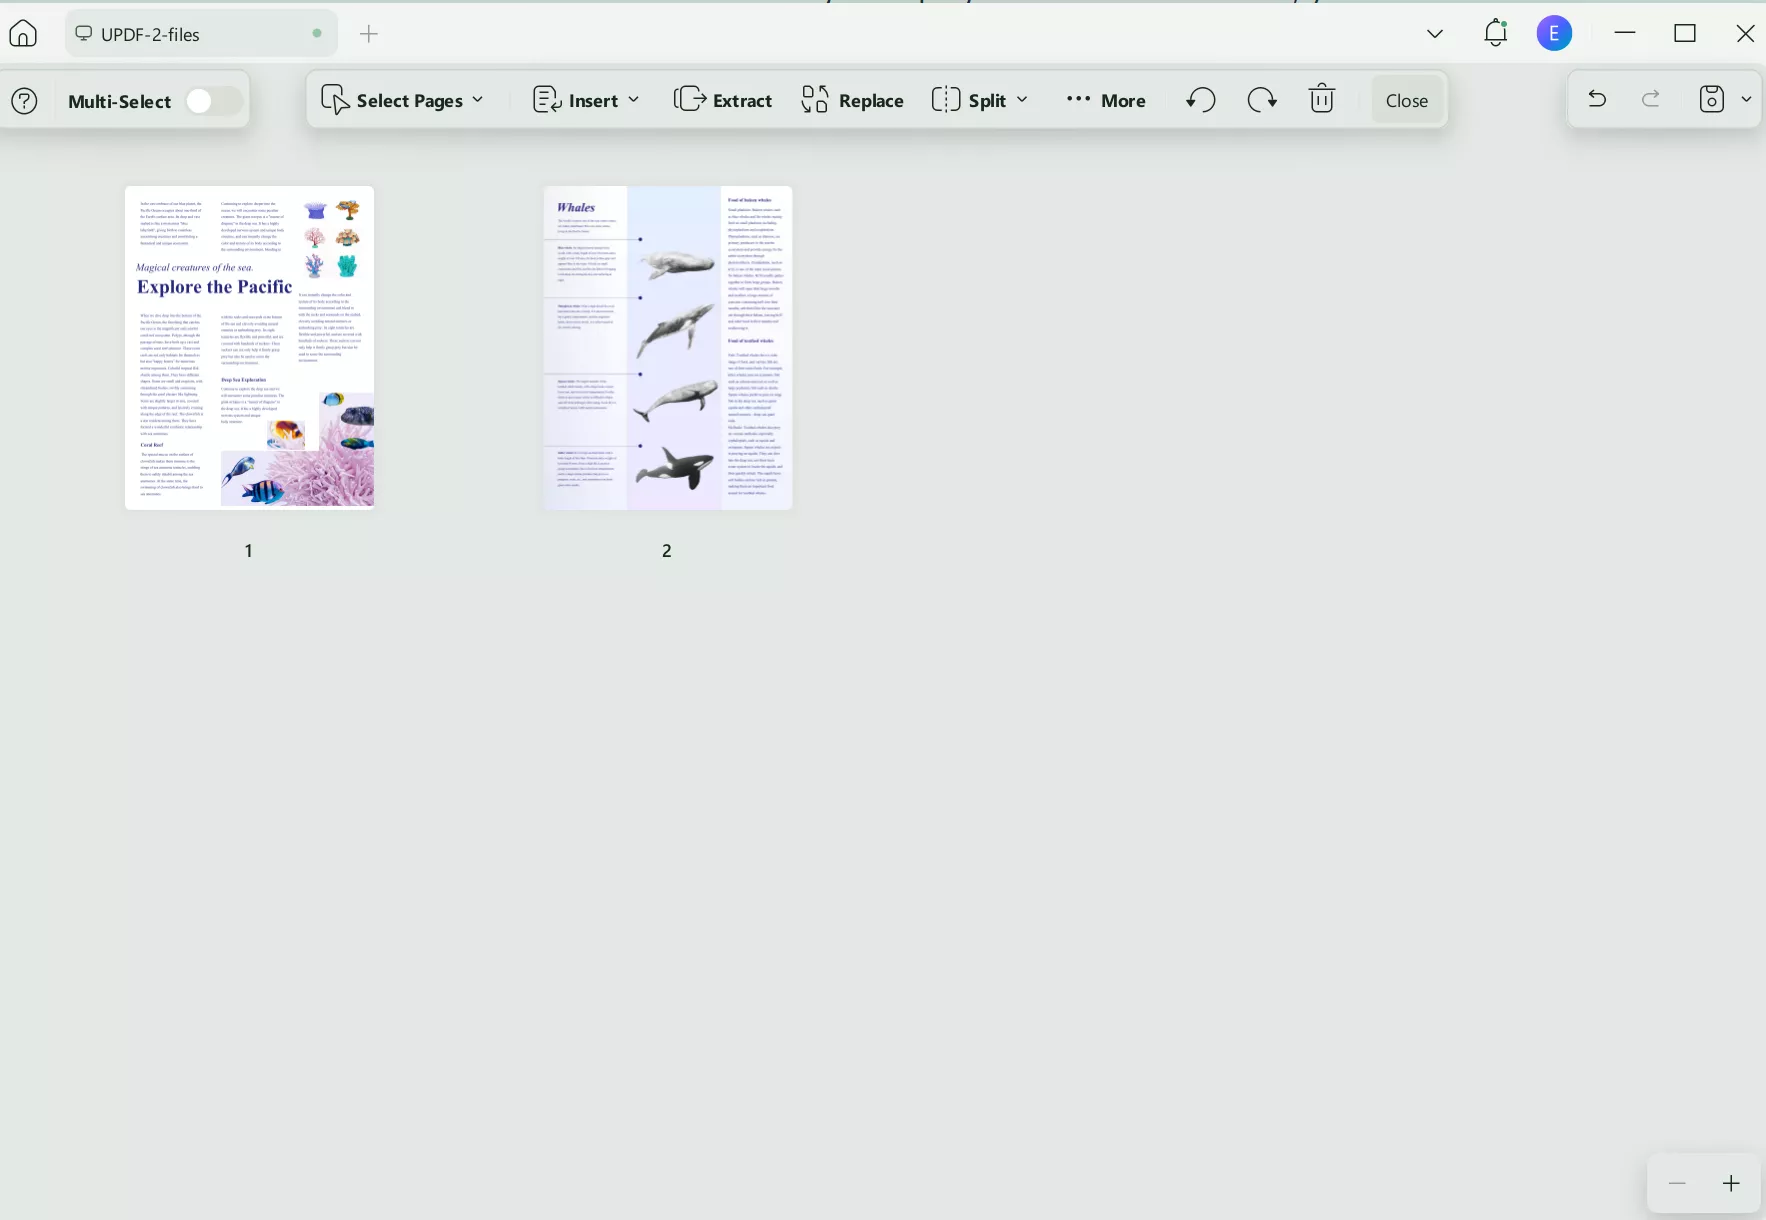
Task: Toggle the Multi-Select switch
Action: (x=214, y=101)
